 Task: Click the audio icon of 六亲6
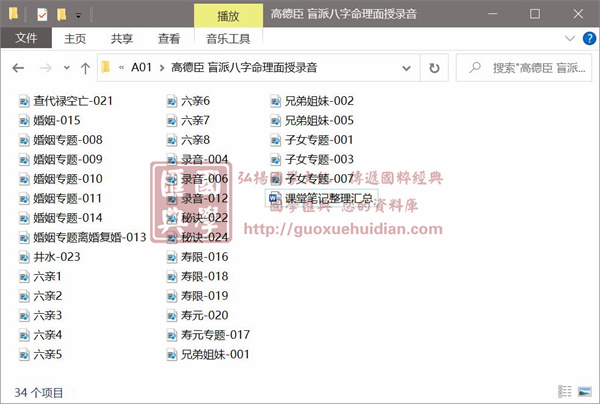tap(171, 101)
